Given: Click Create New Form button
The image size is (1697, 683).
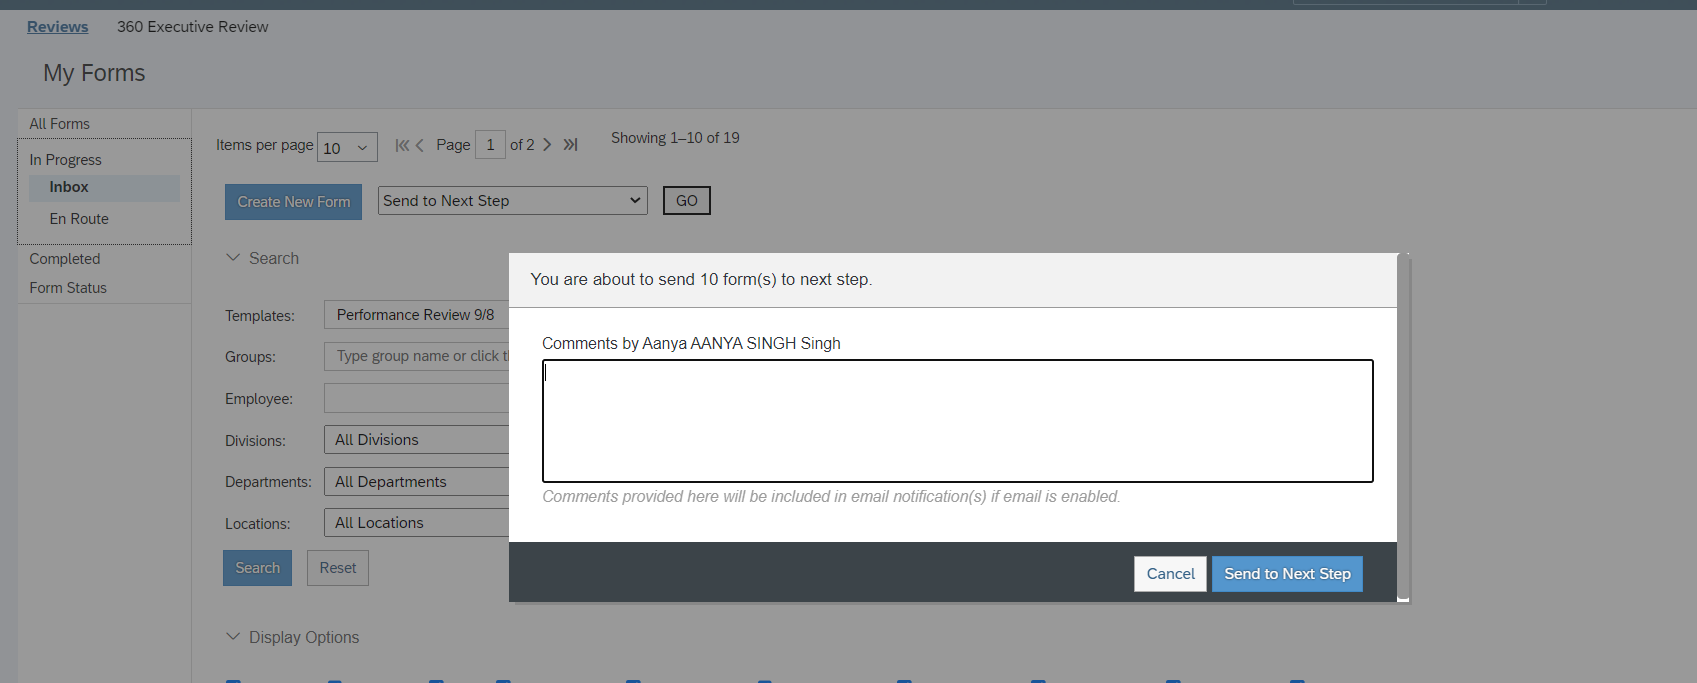Looking at the screenshot, I should (x=294, y=202).
